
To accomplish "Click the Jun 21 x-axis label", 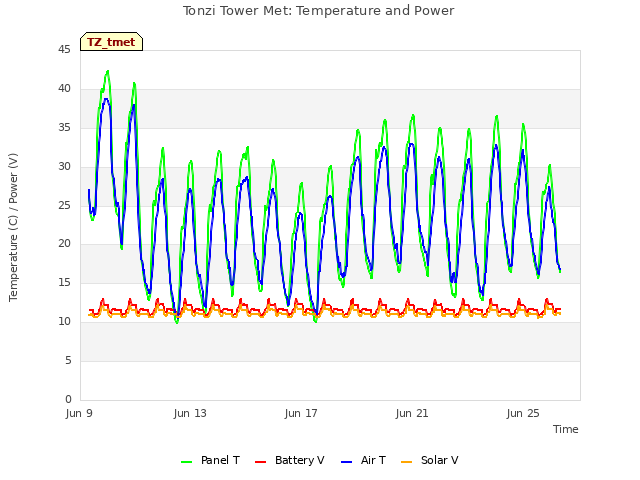I will click(x=412, y=413).
